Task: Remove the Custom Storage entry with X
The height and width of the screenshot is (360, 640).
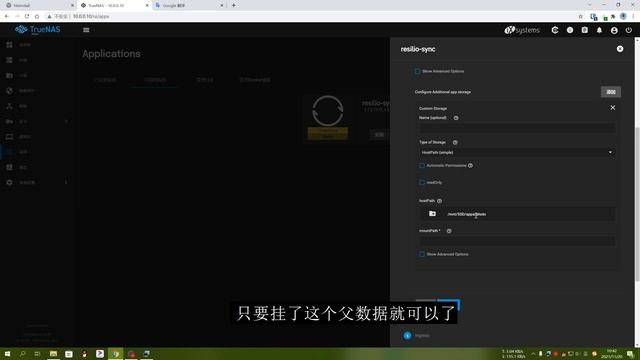Action: click(613, 108)
